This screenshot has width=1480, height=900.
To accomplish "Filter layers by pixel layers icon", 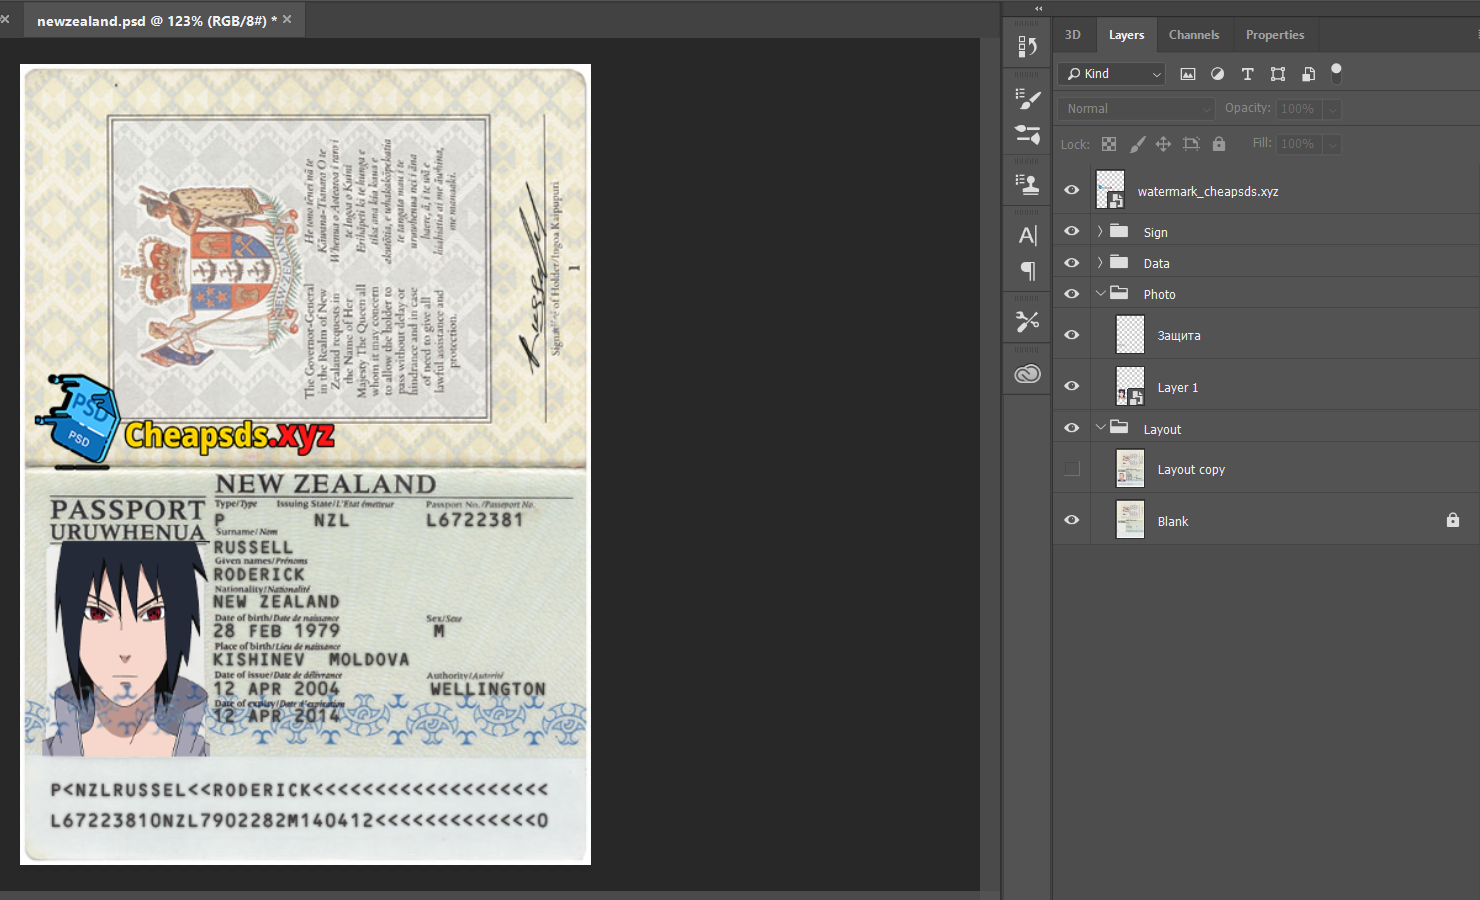I will 1188,74.
